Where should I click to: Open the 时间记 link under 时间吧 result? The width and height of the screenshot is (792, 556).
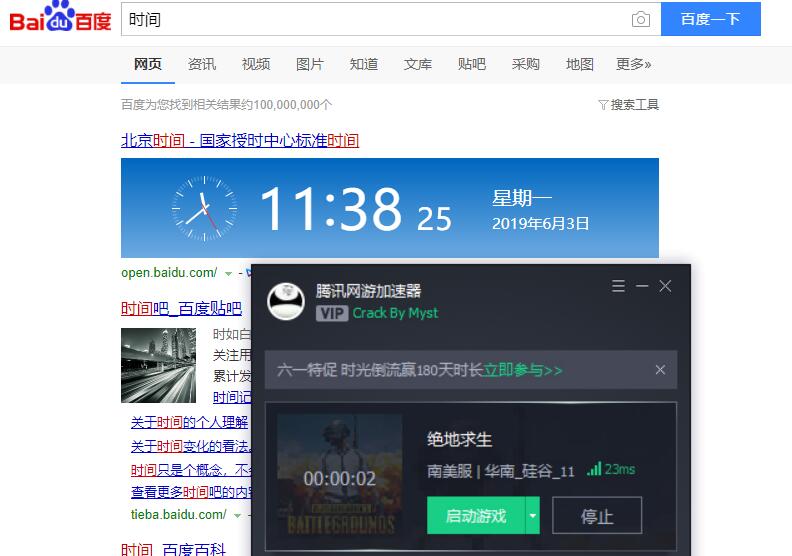click(232, 397)
